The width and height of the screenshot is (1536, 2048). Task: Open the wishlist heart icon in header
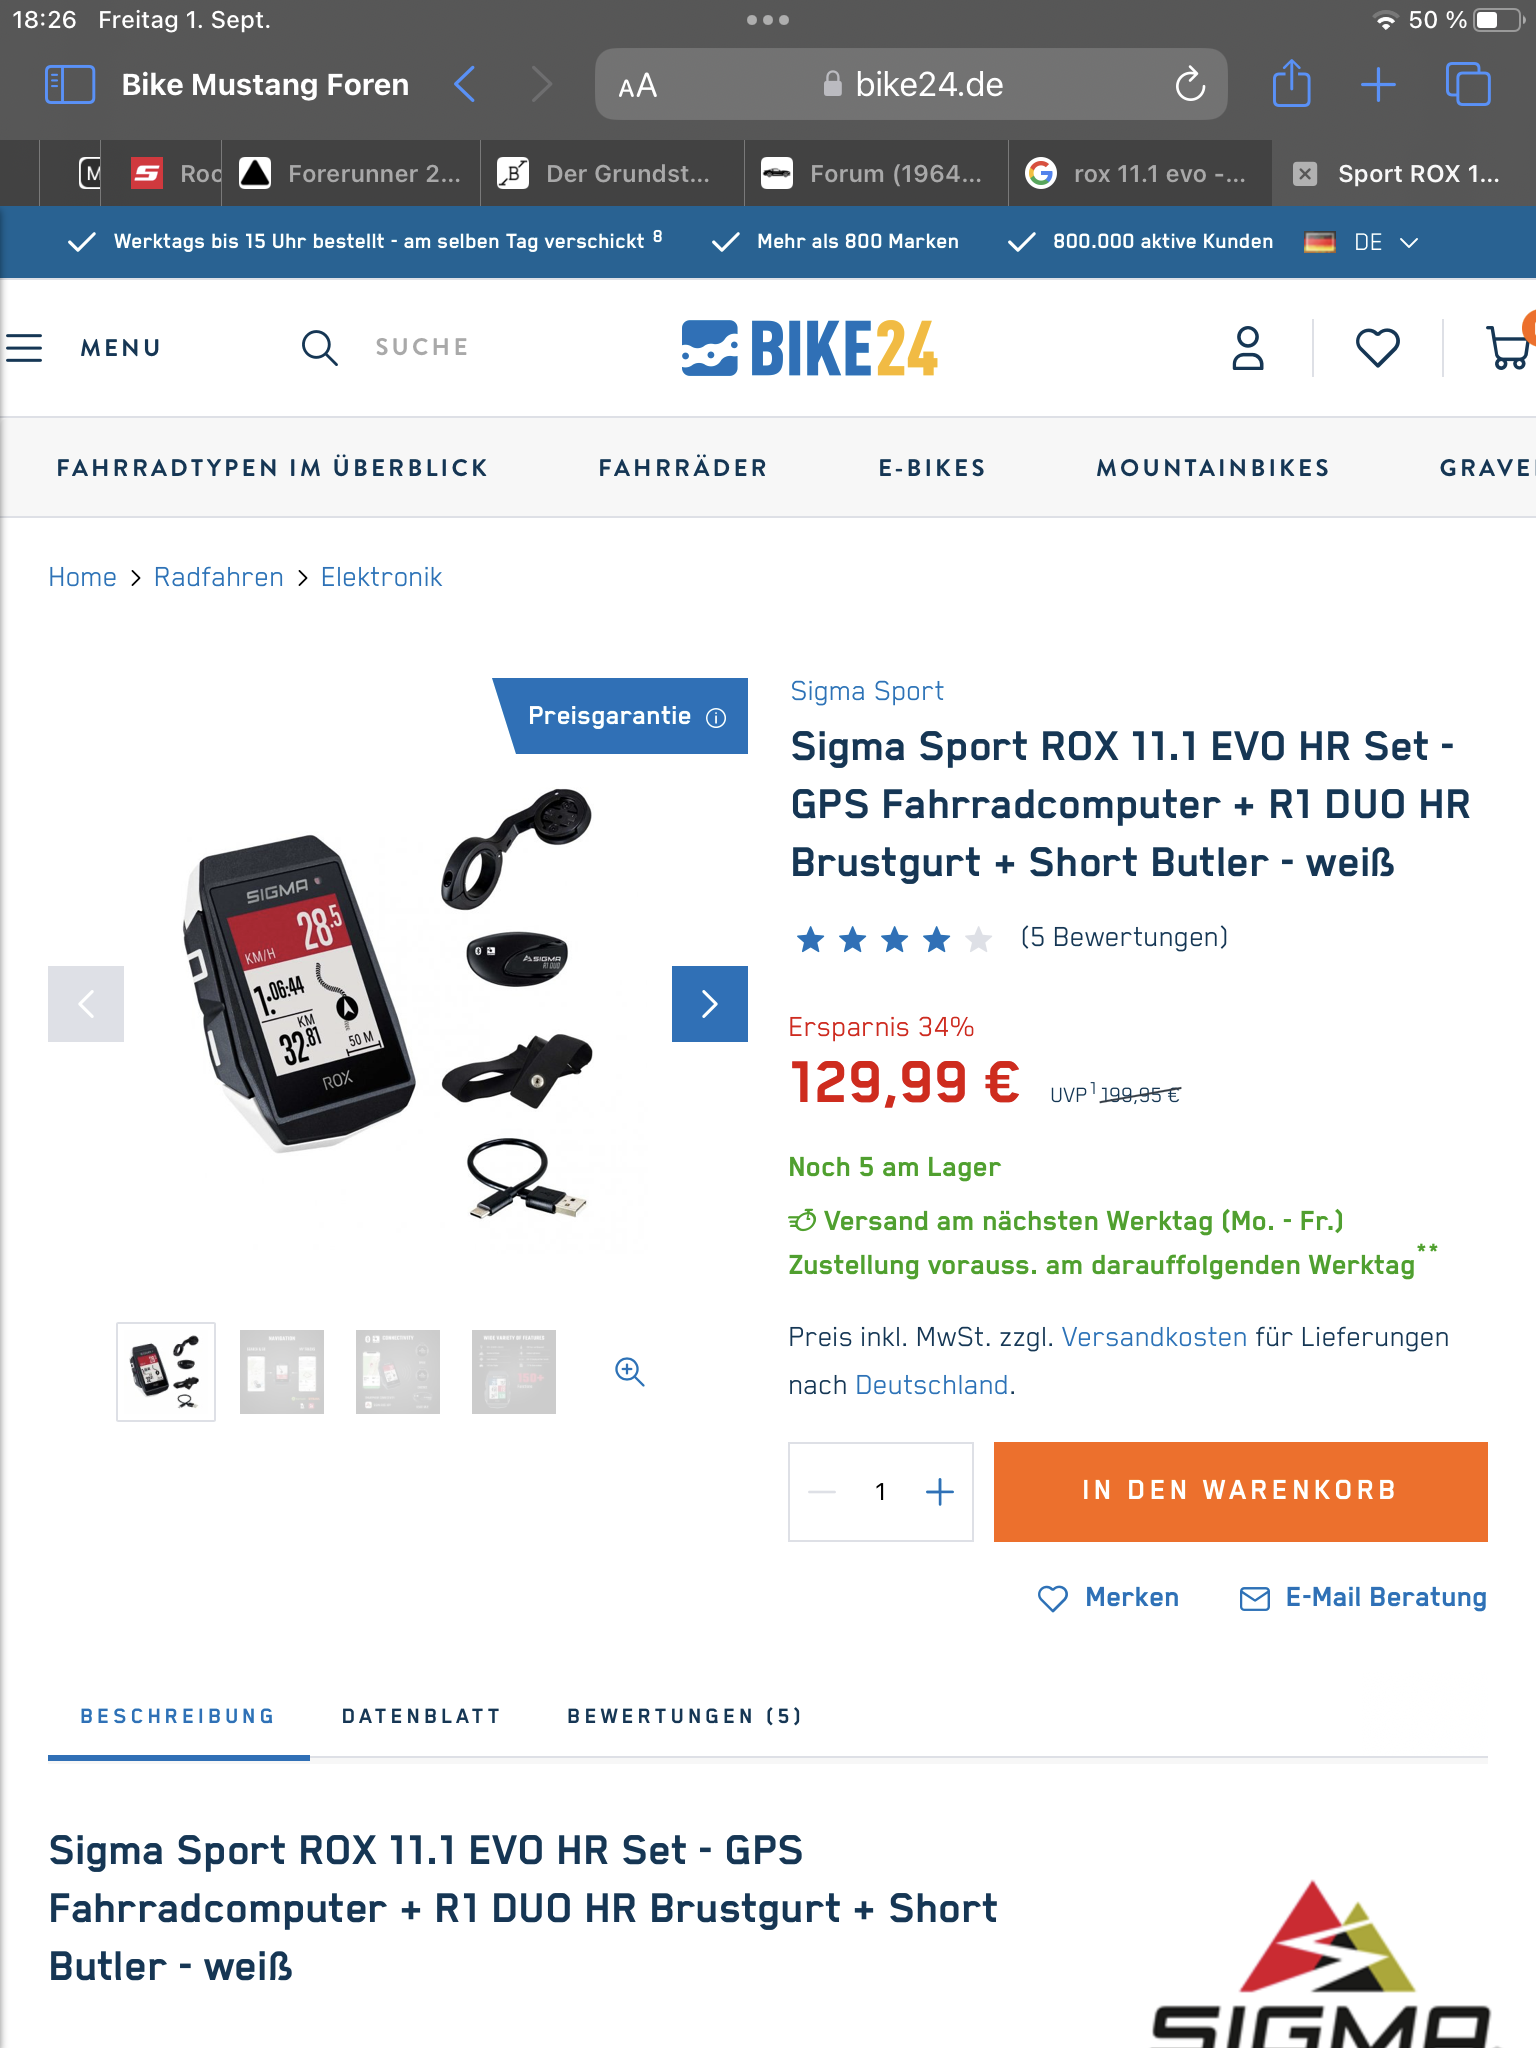pyautogui.click(x=1377, y=348)
